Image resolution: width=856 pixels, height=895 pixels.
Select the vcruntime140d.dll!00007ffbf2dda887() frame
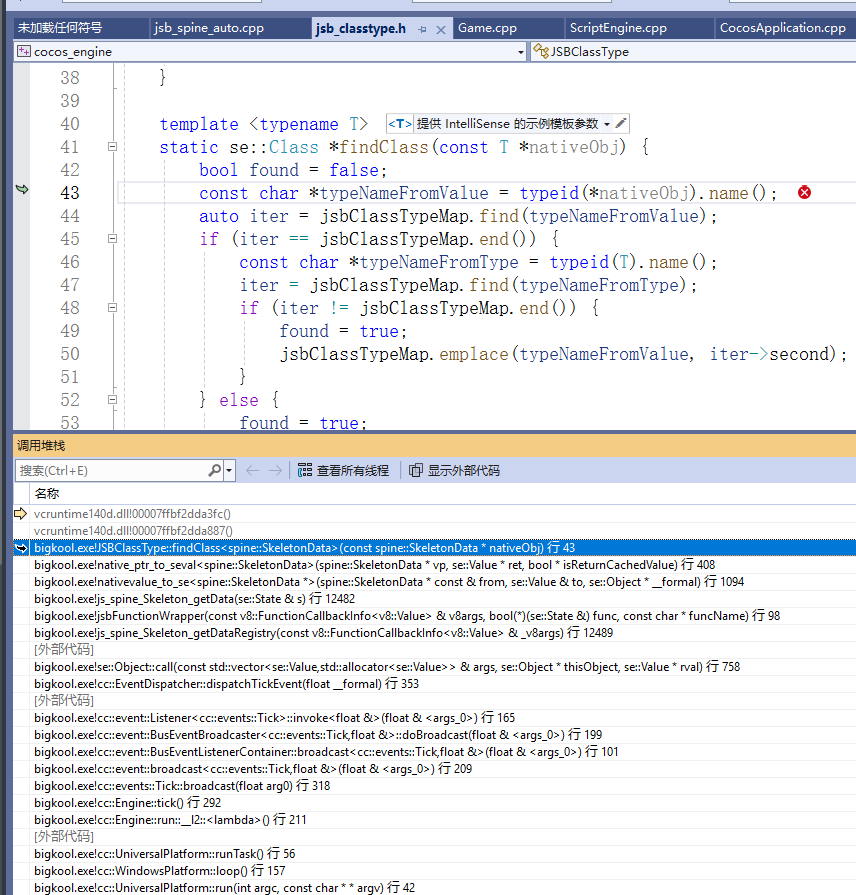tap(443, 531)
